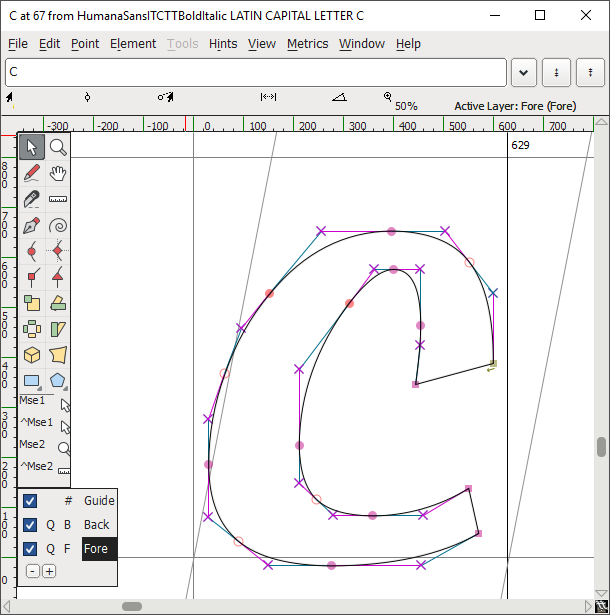Select the Magnify zoom tool
Screen dimensions: 610x615
click(58, 147)
